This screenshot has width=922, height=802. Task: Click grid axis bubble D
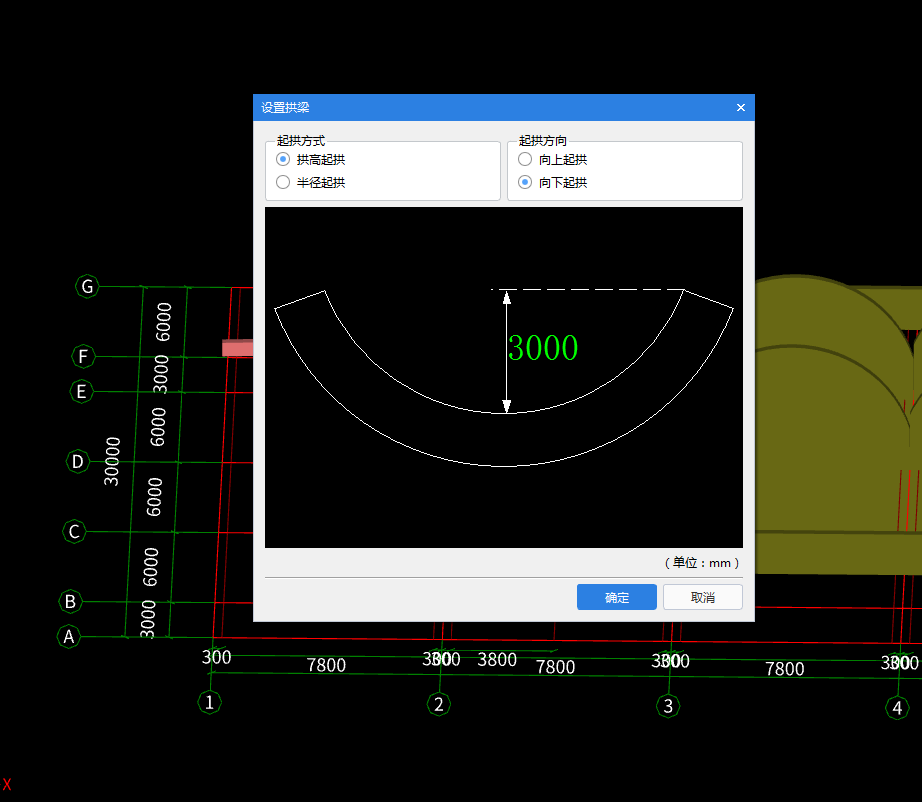coord(78,462)
